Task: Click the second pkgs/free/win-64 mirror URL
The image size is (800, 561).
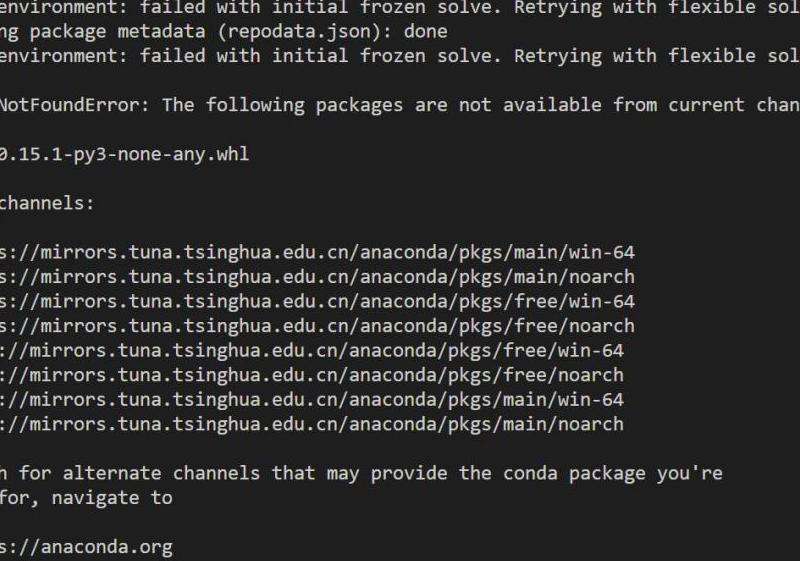Action: click(x=312, y=350)
